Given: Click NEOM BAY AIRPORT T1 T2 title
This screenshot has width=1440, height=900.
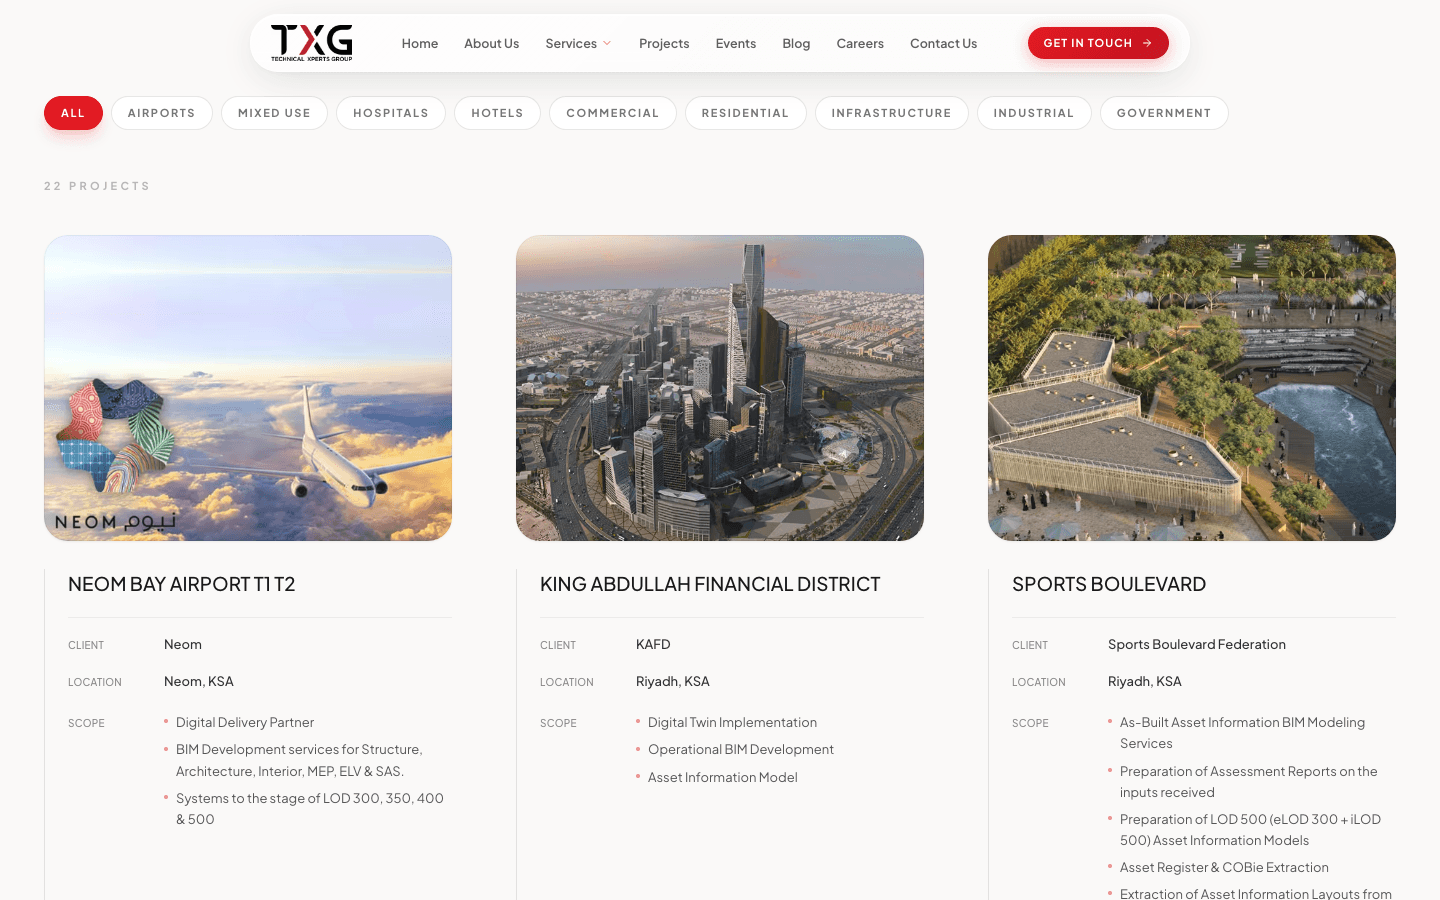Looking at the screenshot, I should (x=182, y=584).
